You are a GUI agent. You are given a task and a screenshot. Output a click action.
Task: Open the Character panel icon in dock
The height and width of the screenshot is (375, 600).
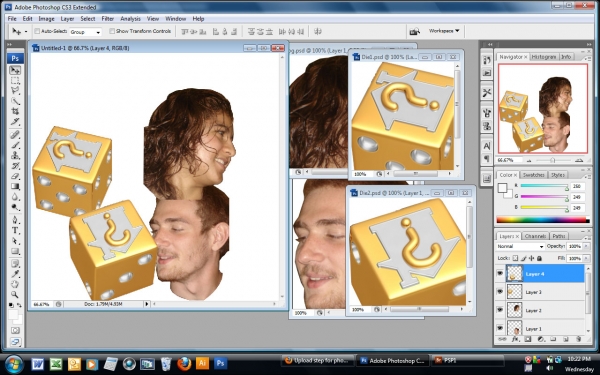[x=487, y=146]
